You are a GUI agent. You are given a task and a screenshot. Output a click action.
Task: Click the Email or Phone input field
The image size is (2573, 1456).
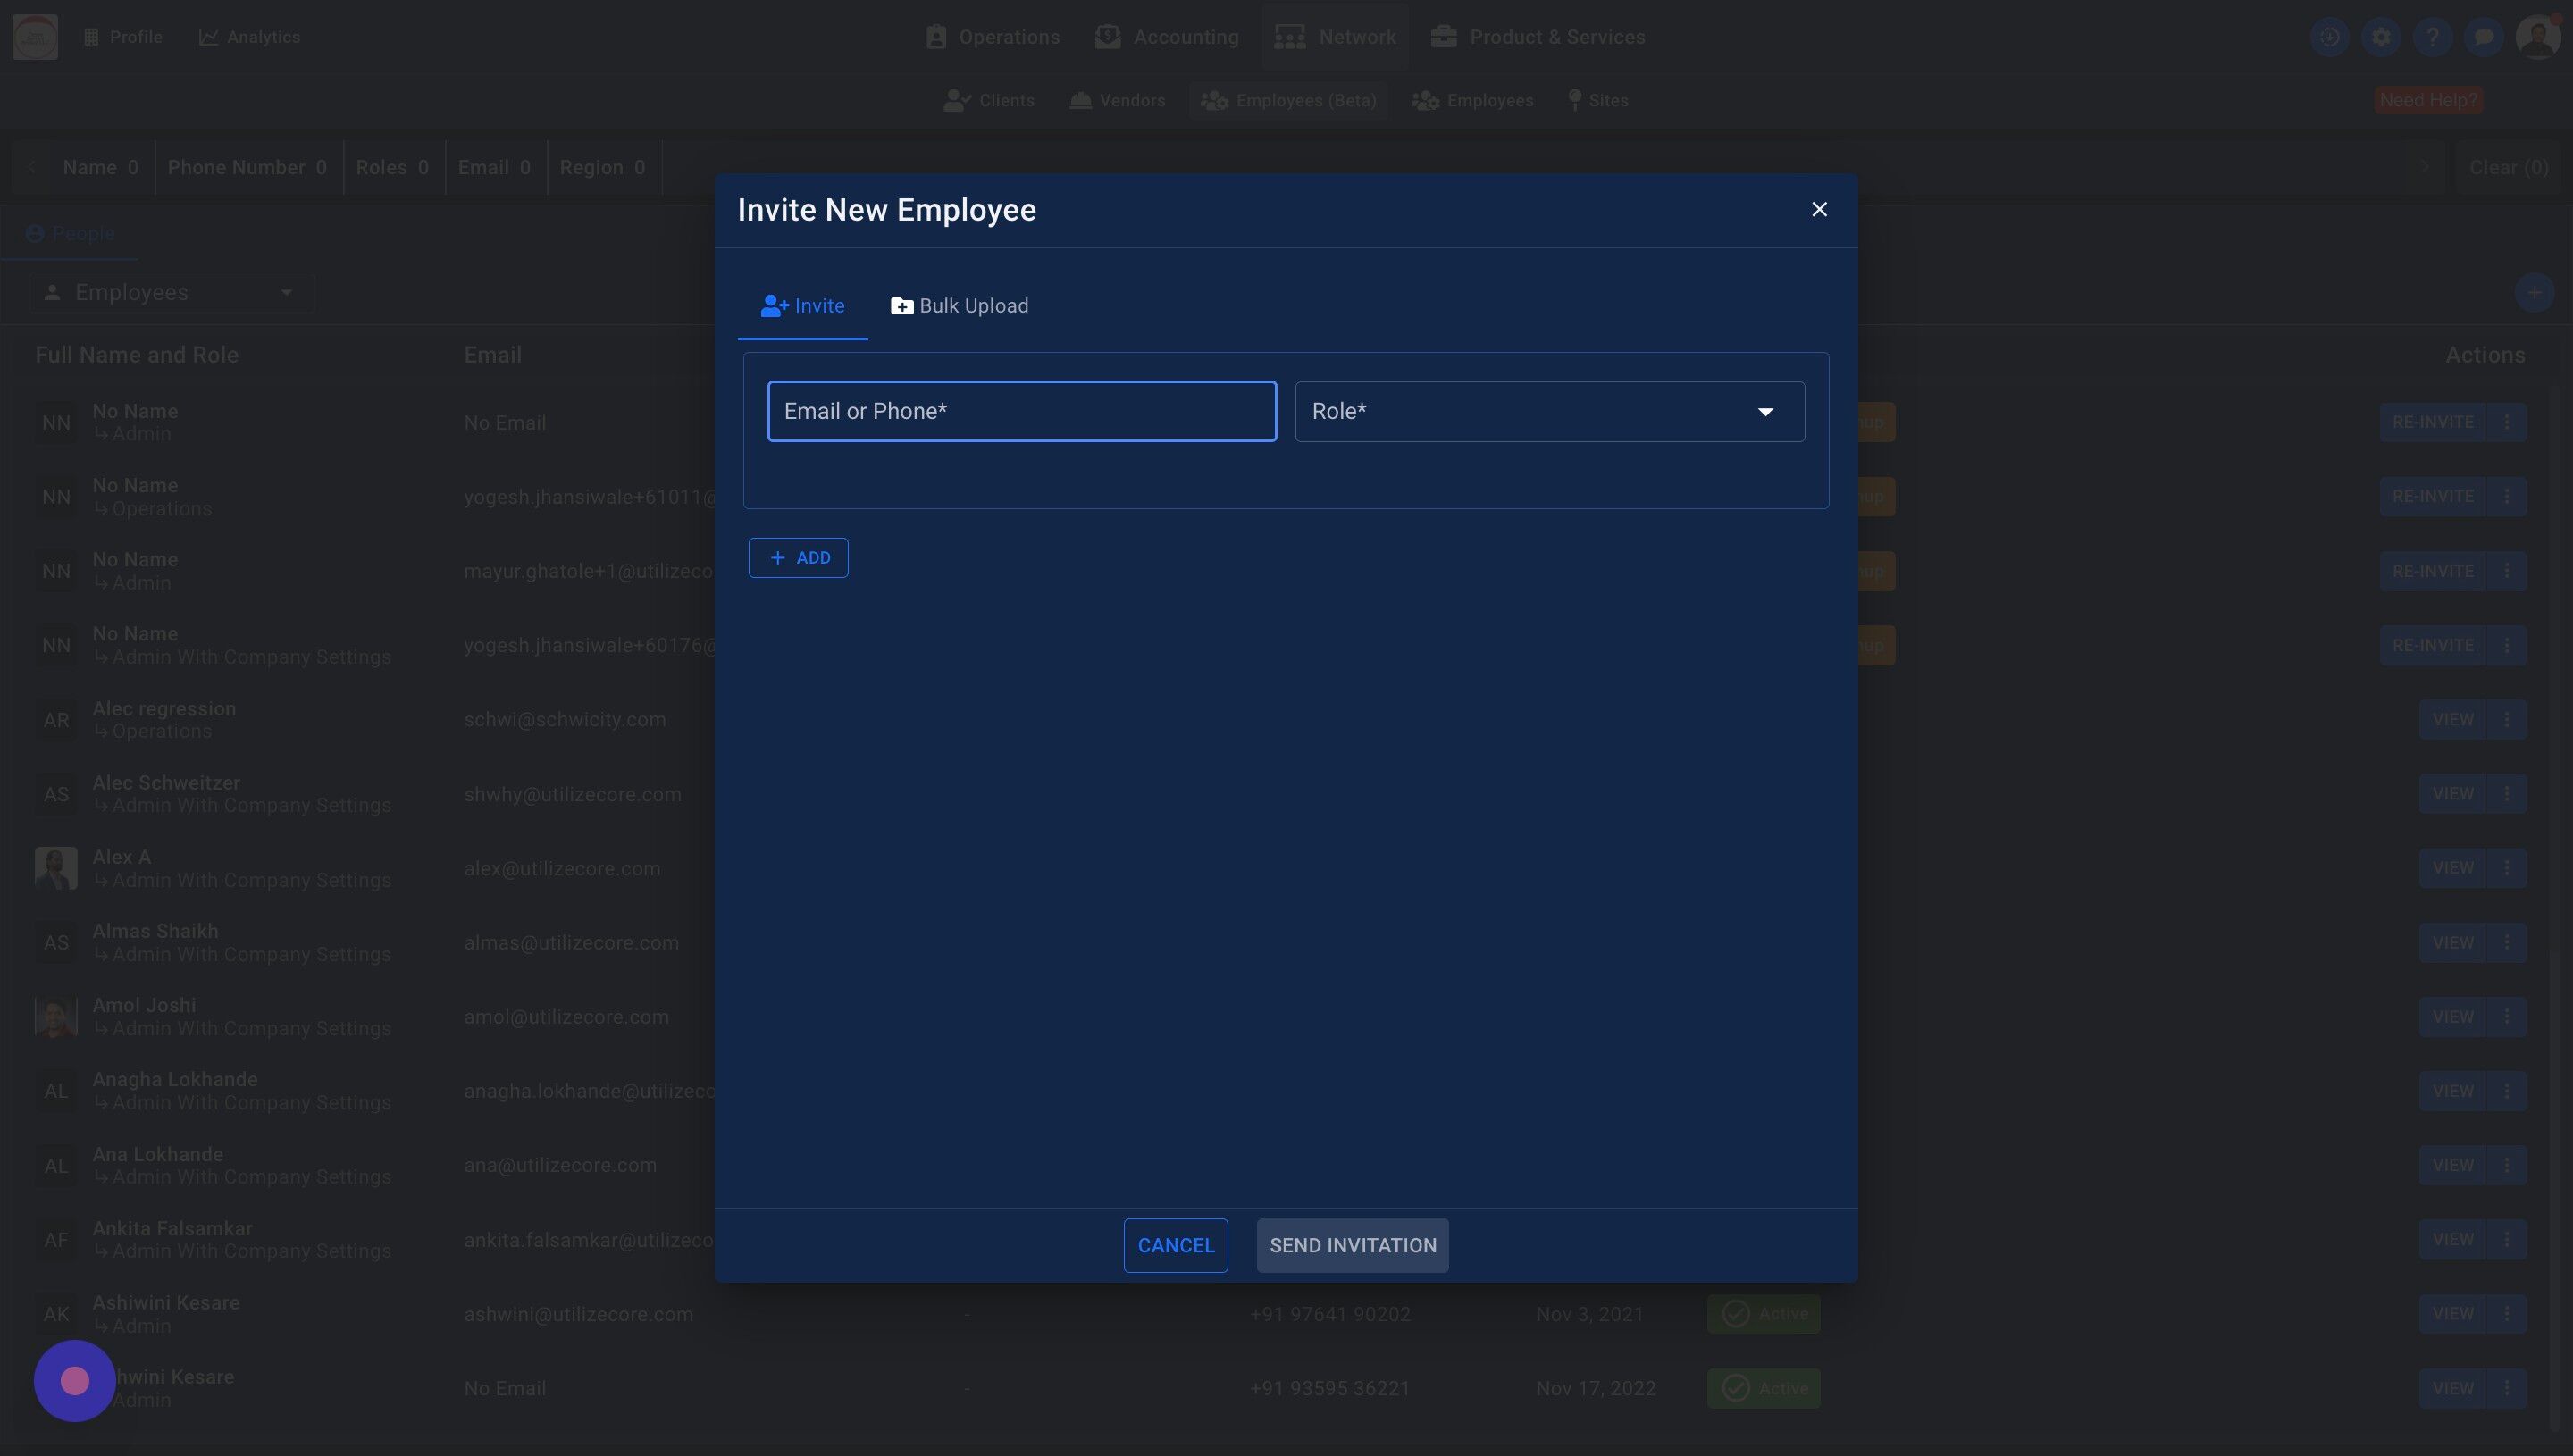(x=1021, y=411)
